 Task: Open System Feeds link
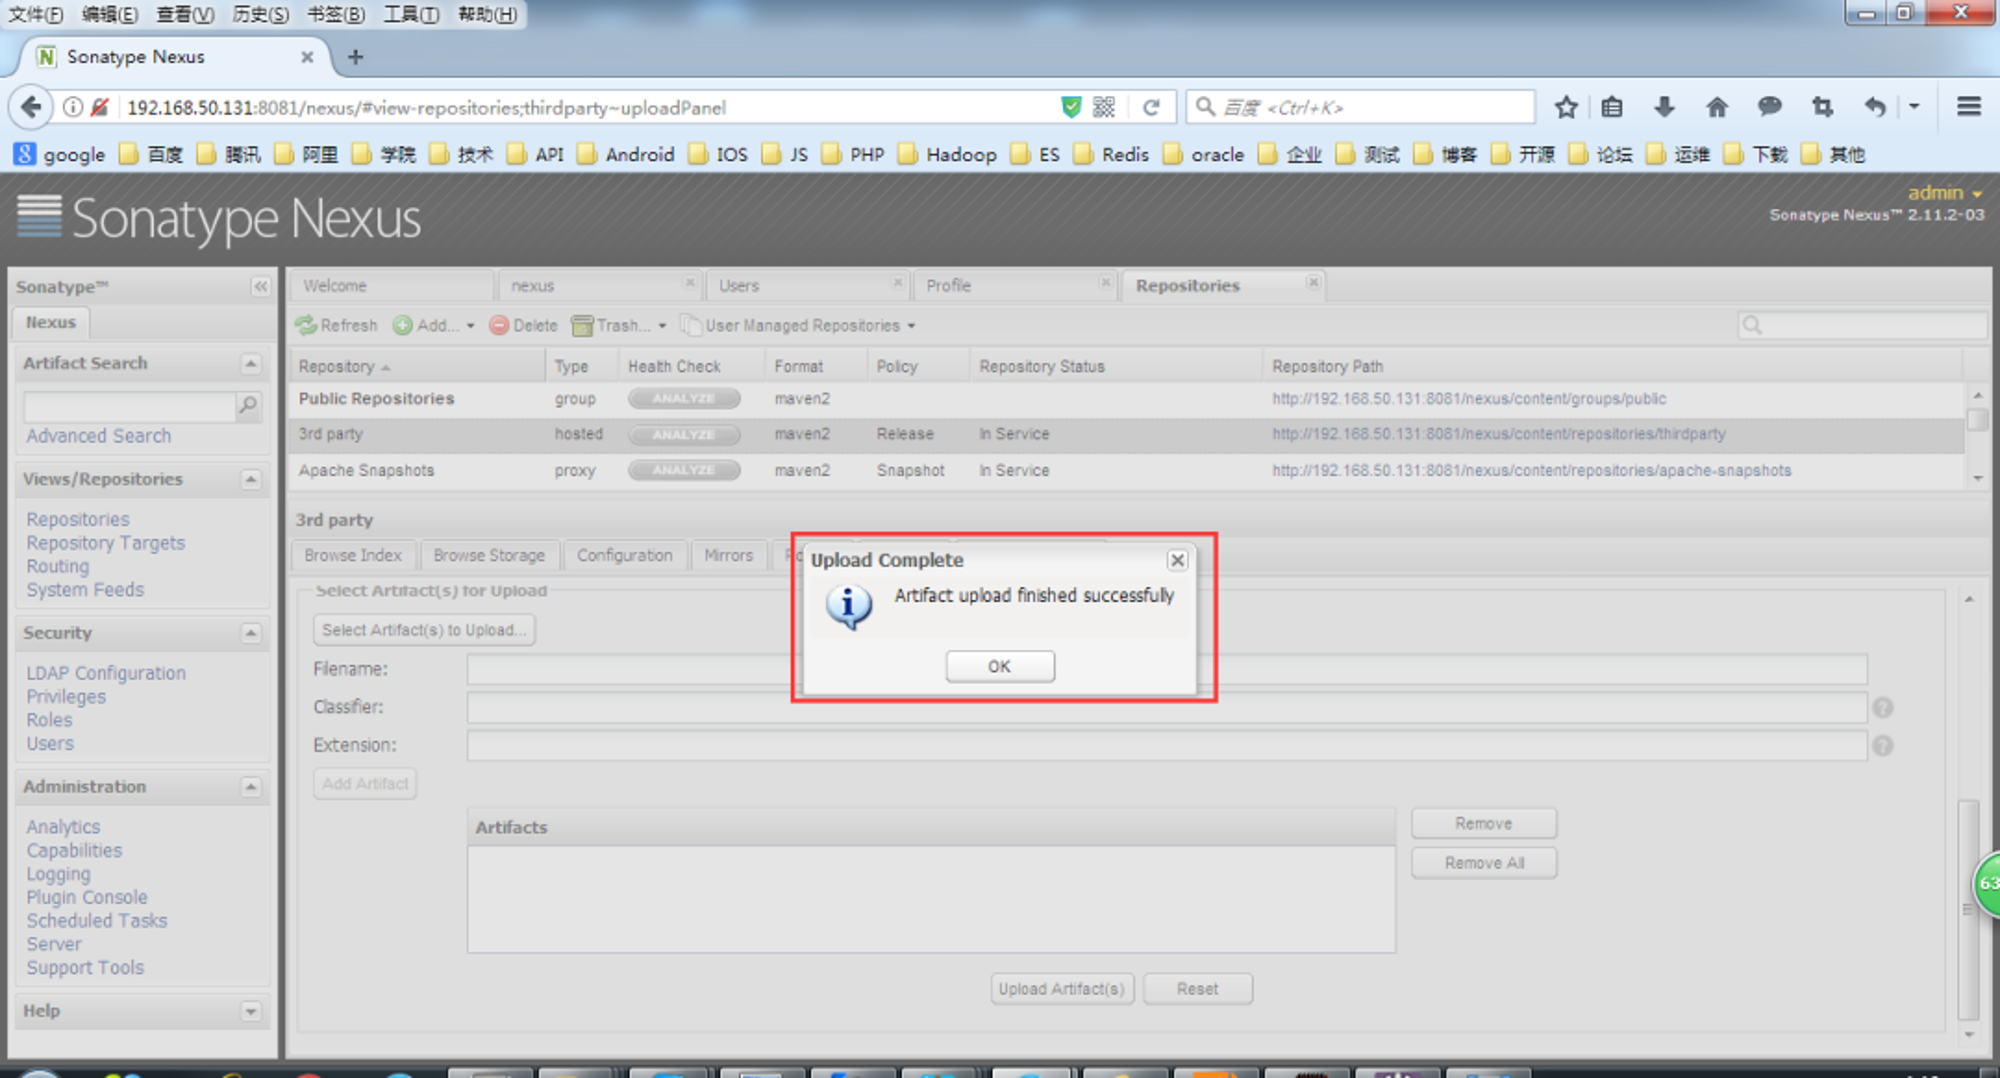[85, 590]
